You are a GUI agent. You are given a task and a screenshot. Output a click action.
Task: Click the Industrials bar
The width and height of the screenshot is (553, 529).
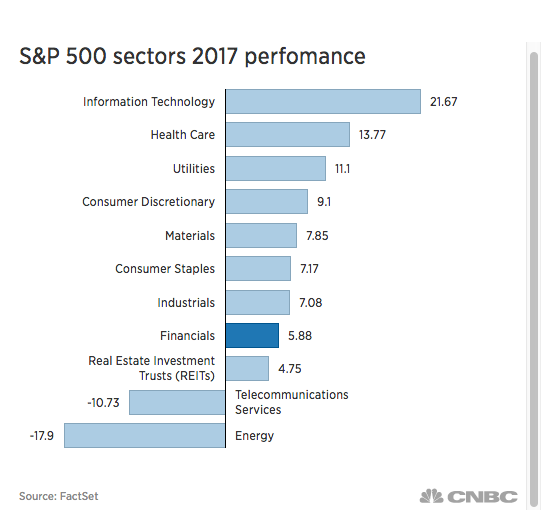258,302
